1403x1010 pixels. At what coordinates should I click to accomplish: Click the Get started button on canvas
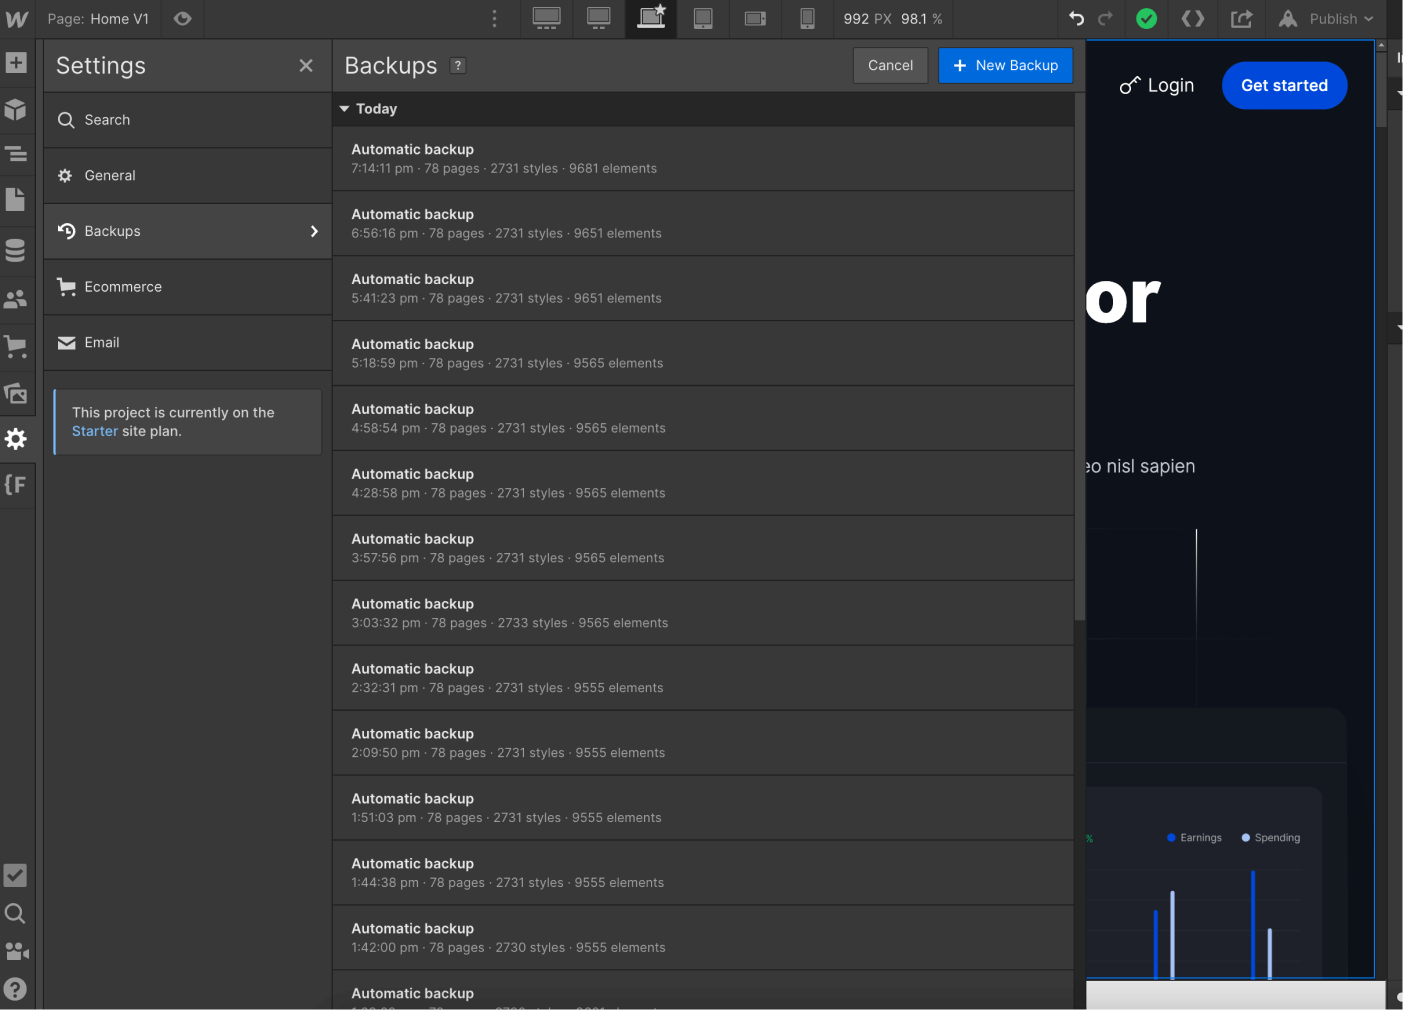click(x=1284, y=86)
